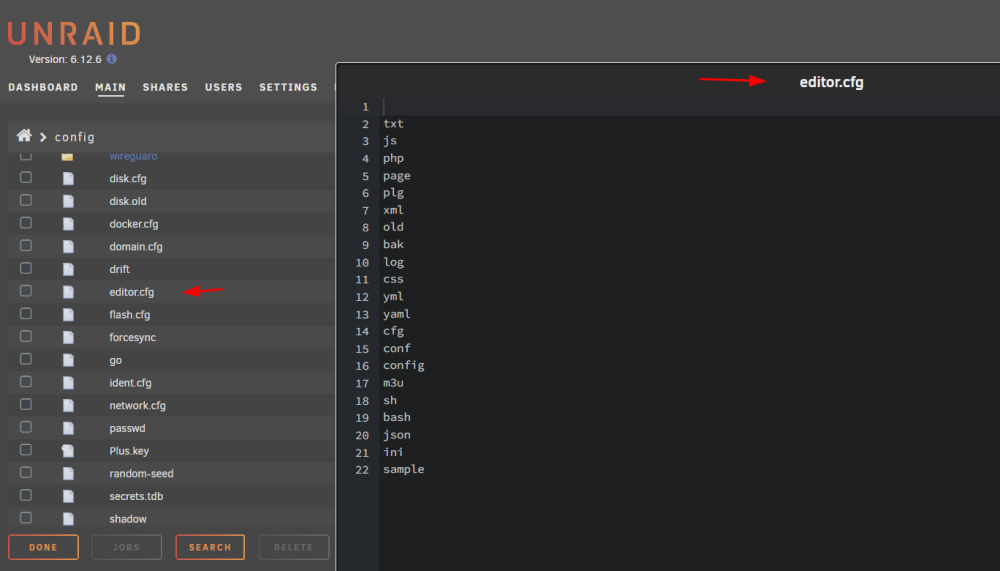
Task: Open the ident.cfg file name
Action: (130, 383)
